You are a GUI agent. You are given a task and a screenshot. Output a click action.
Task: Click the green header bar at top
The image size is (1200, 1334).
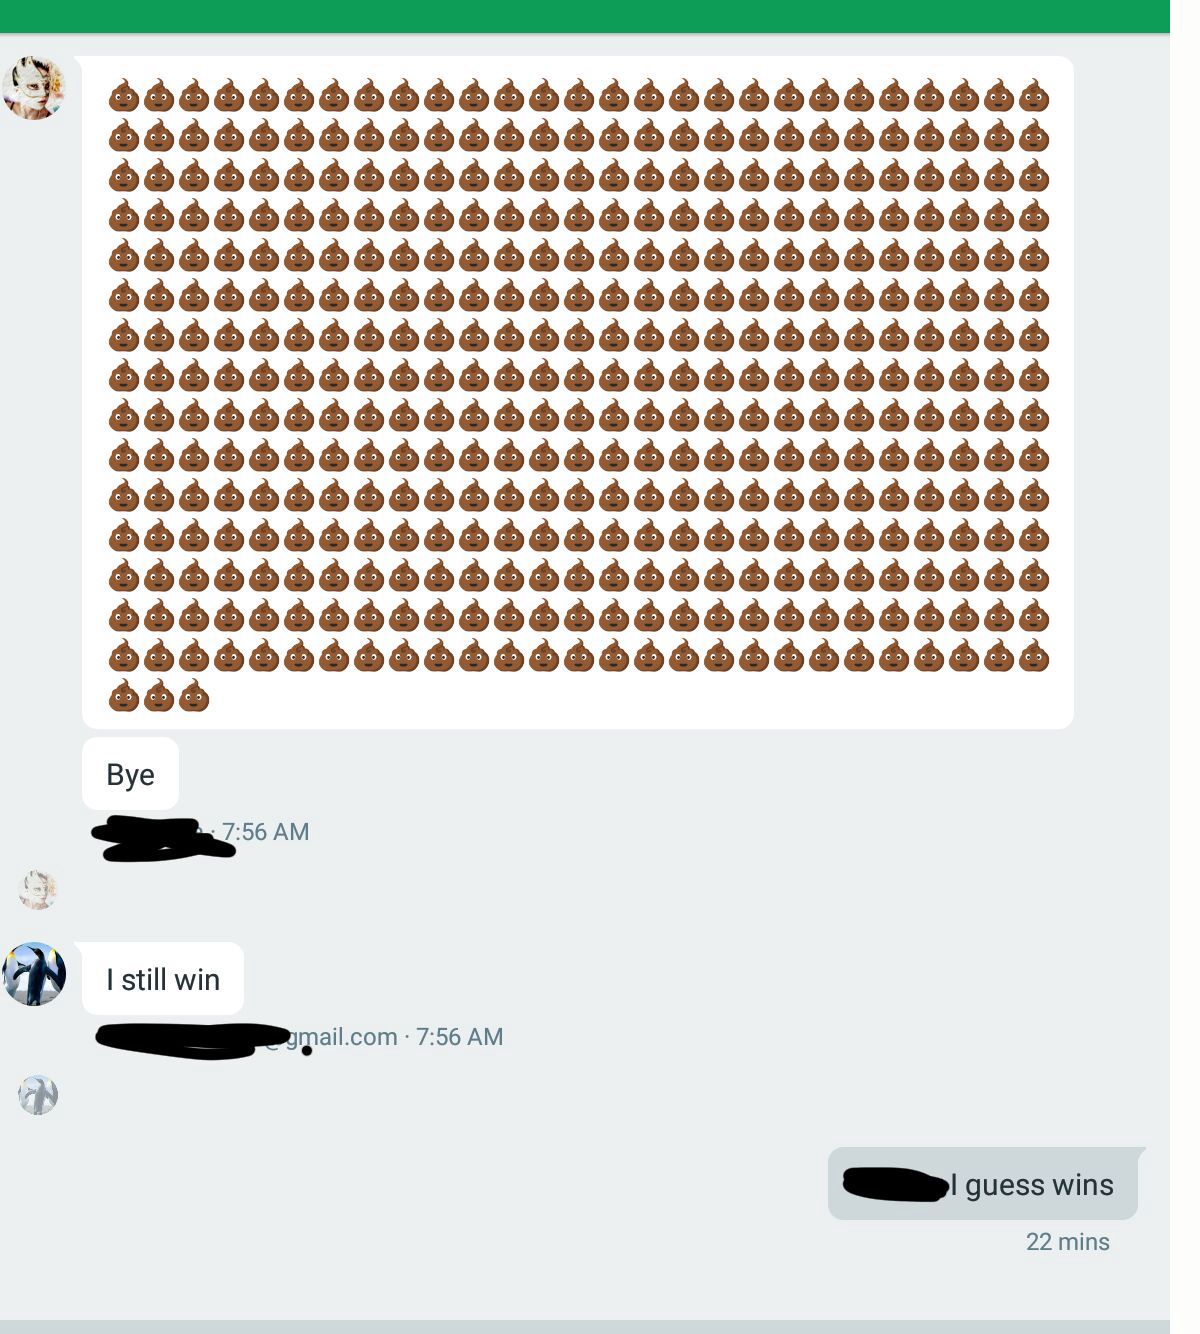[x=585, y=16]
